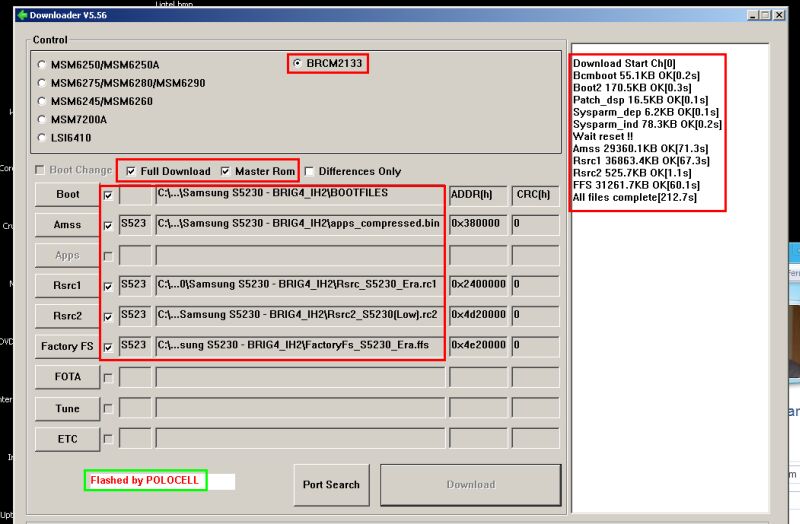Viewport: 800px width, 524px height.
Task: Check the FOTA row checkbox
Action: [108, 378]
